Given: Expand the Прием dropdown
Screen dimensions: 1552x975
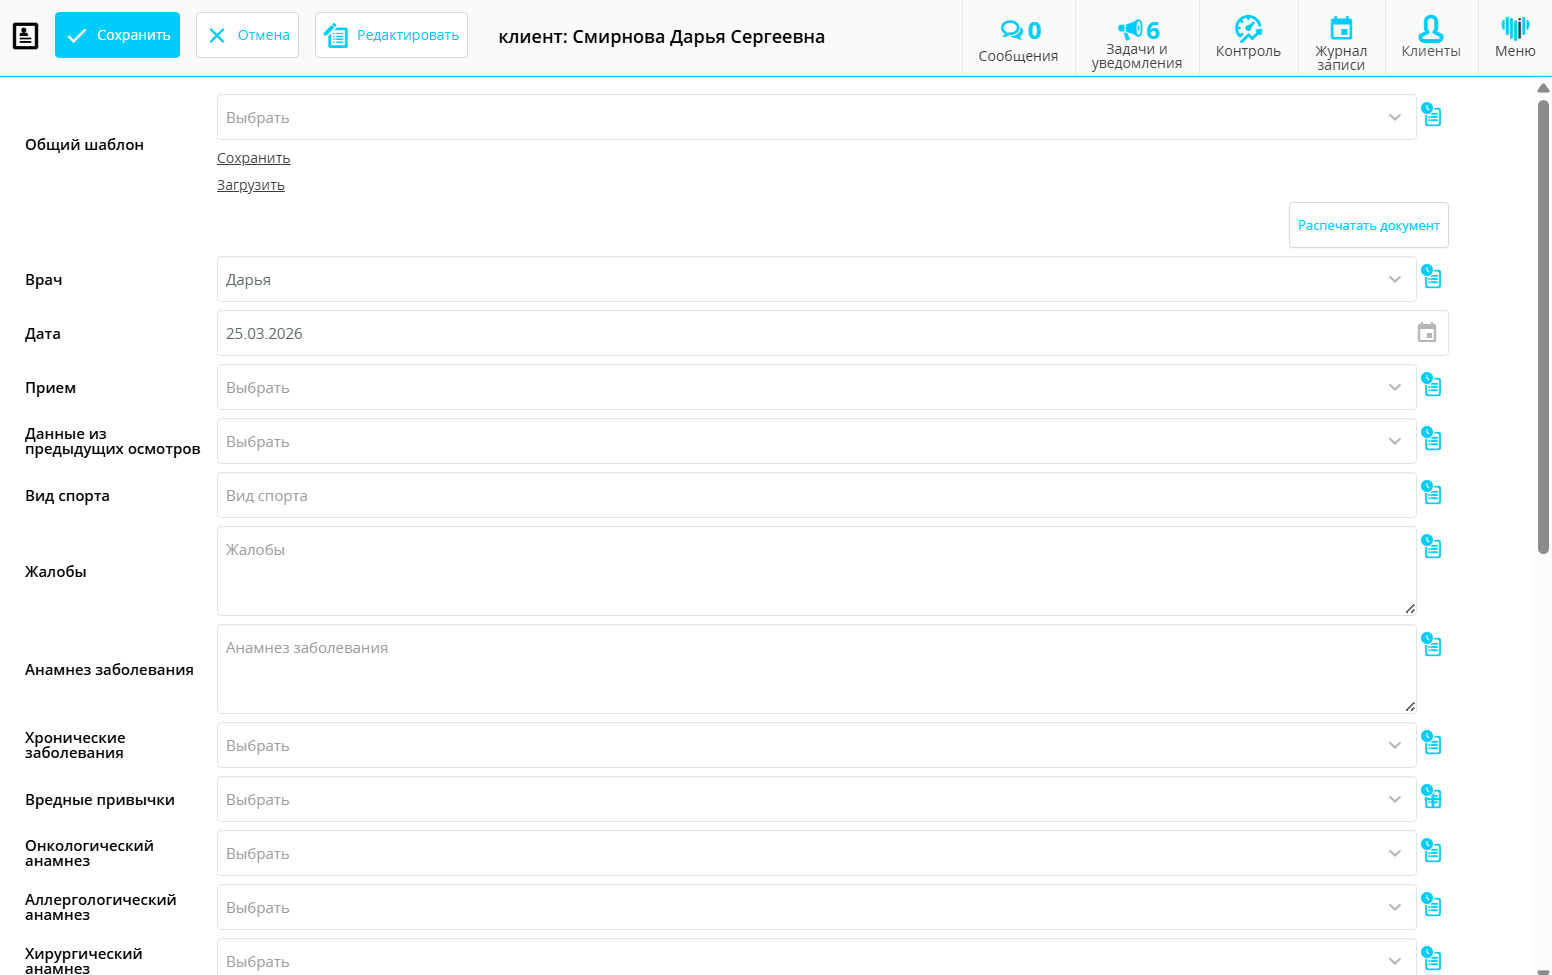Looking at the screenshot, I should click(815, 387).
